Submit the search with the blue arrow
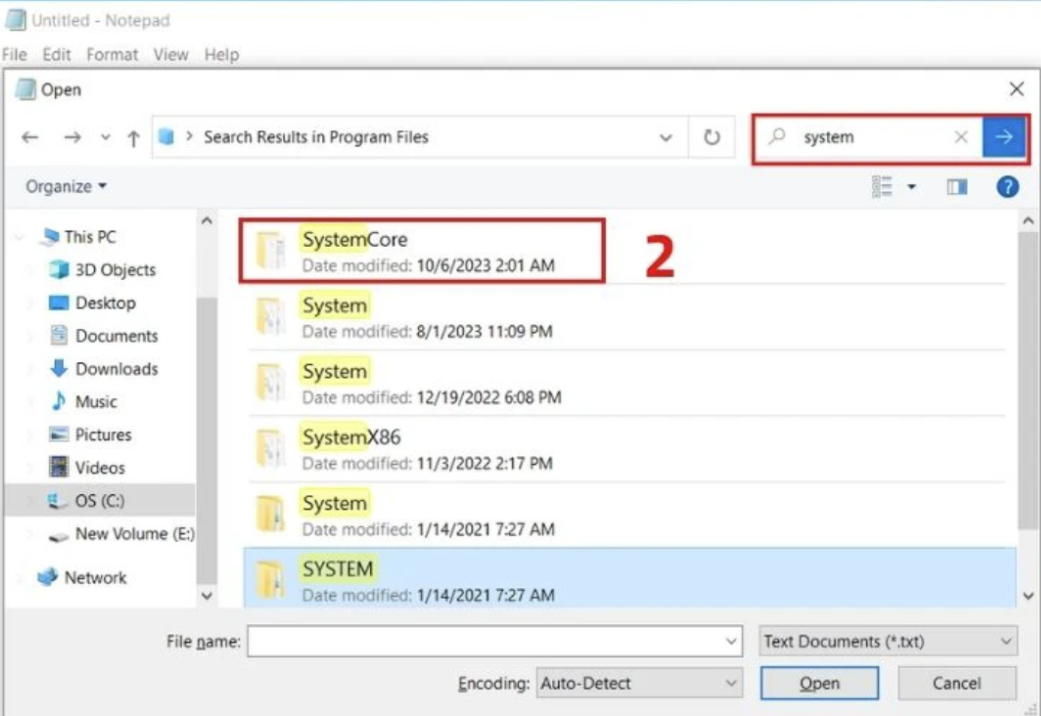The width and height of the screenshot is (1041, 716). [x=1004, y=137]
